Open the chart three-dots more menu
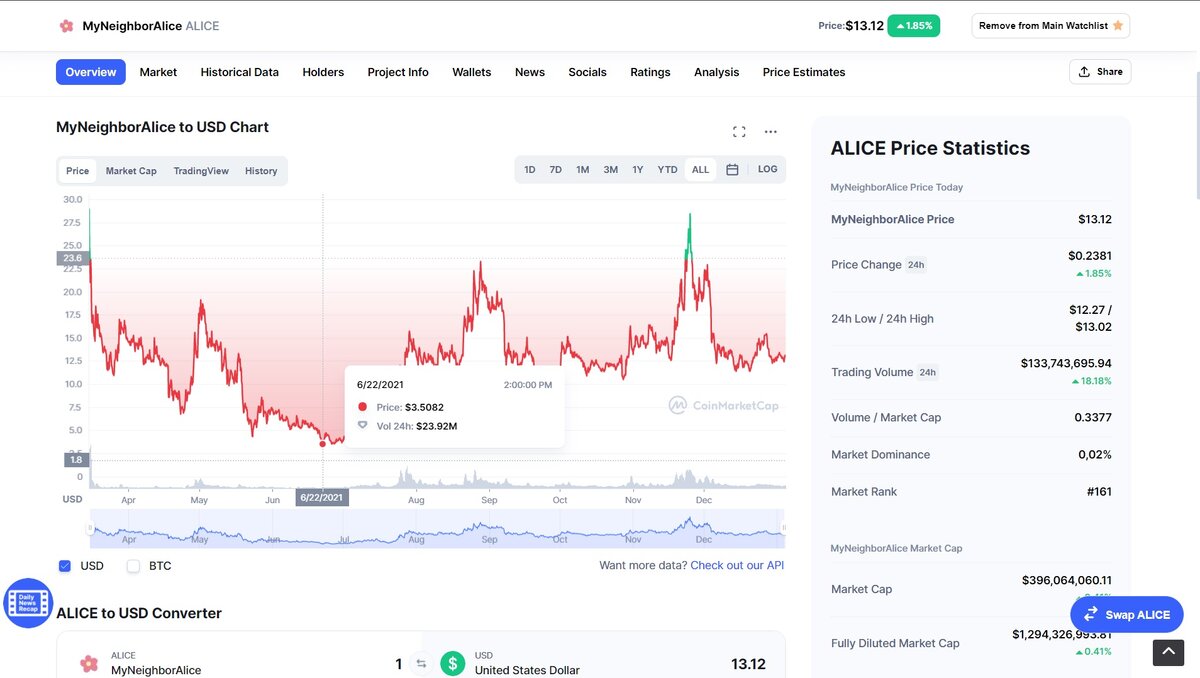1200x678 pixels. coord(770,131)
